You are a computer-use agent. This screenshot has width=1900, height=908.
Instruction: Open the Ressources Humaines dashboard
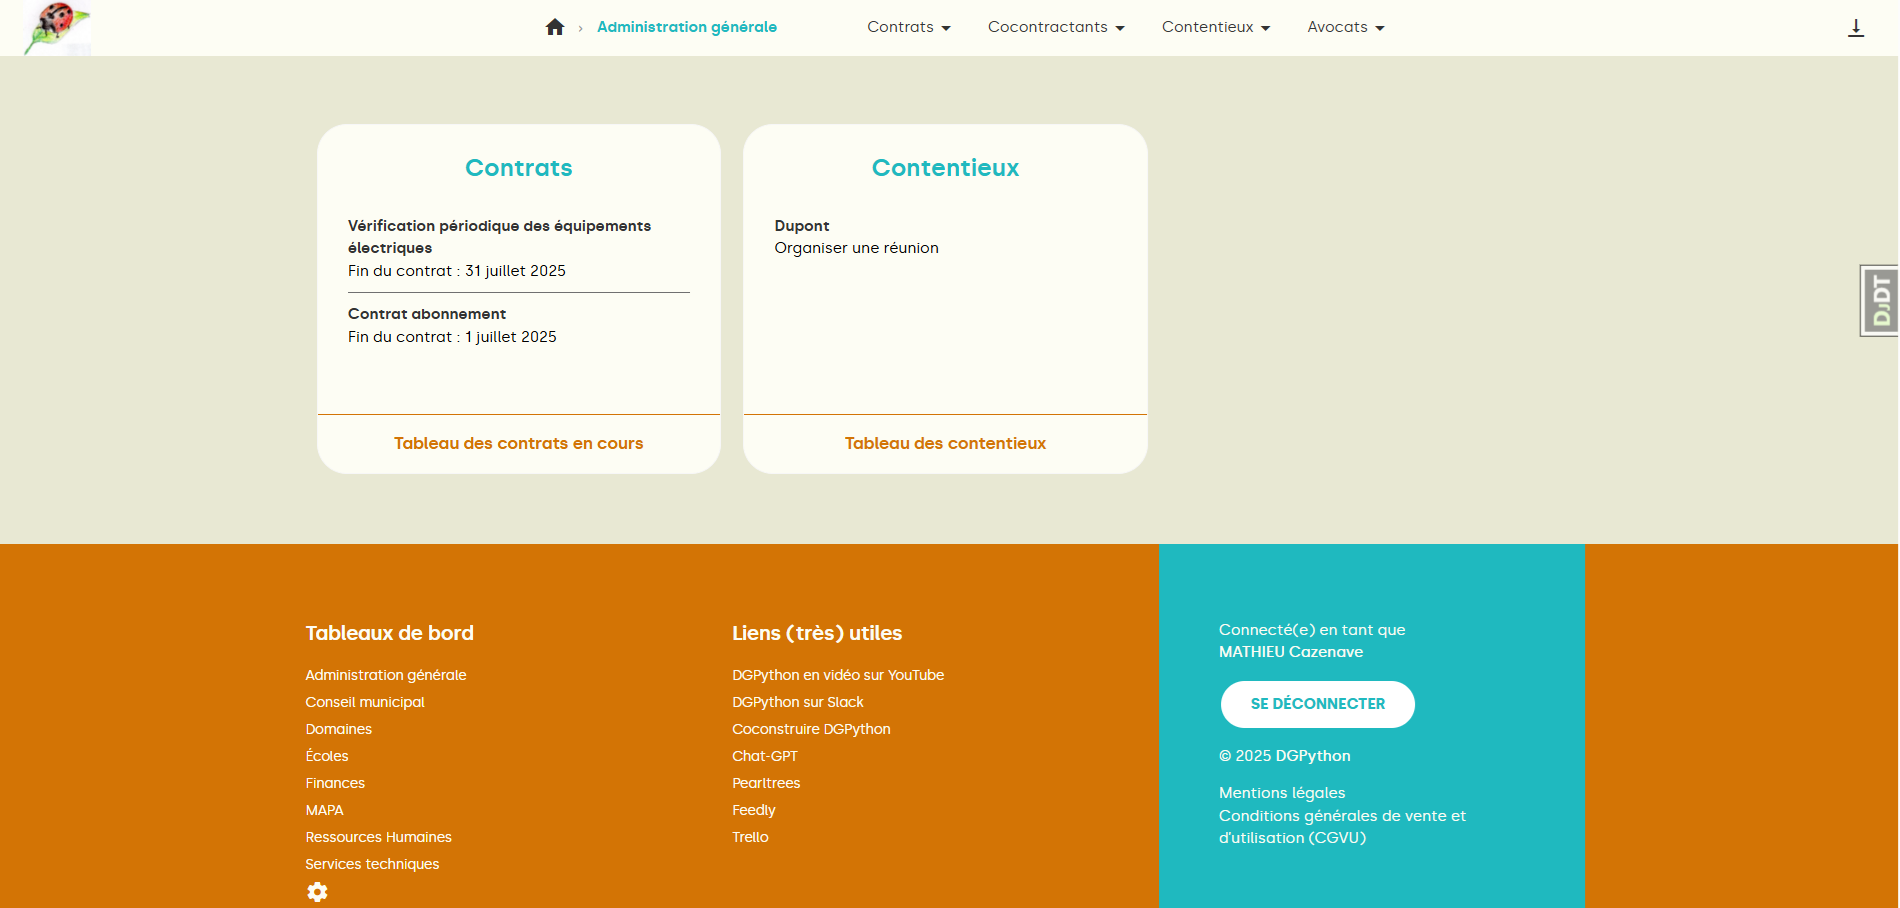coord(378,837)
